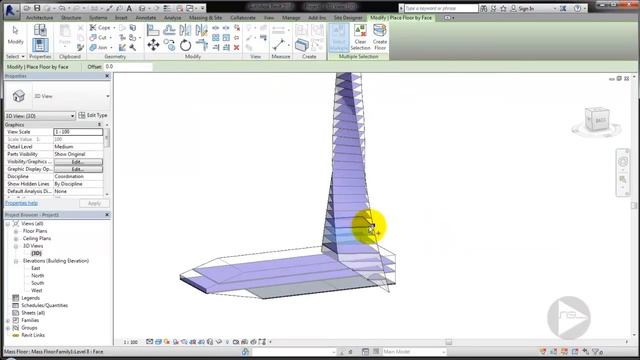Click Graphic Display Options Edit button
Image resolution: width=640 pixels, height=360 pixels.
[78, 169]
